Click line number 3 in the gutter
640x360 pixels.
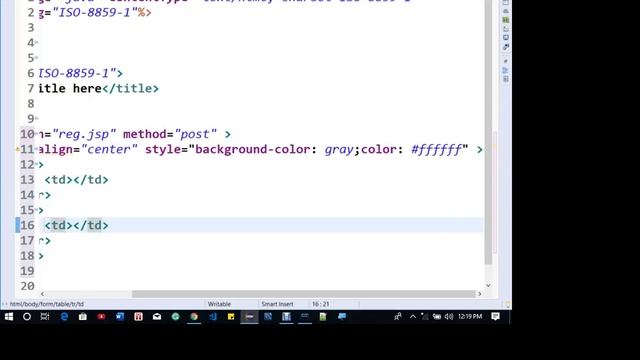[31, 28]
